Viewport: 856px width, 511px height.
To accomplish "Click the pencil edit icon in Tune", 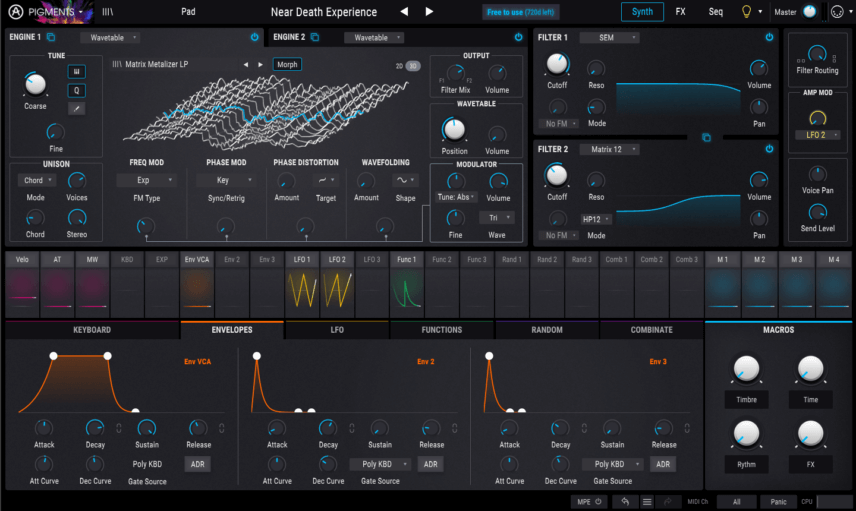I will point(76,109).
